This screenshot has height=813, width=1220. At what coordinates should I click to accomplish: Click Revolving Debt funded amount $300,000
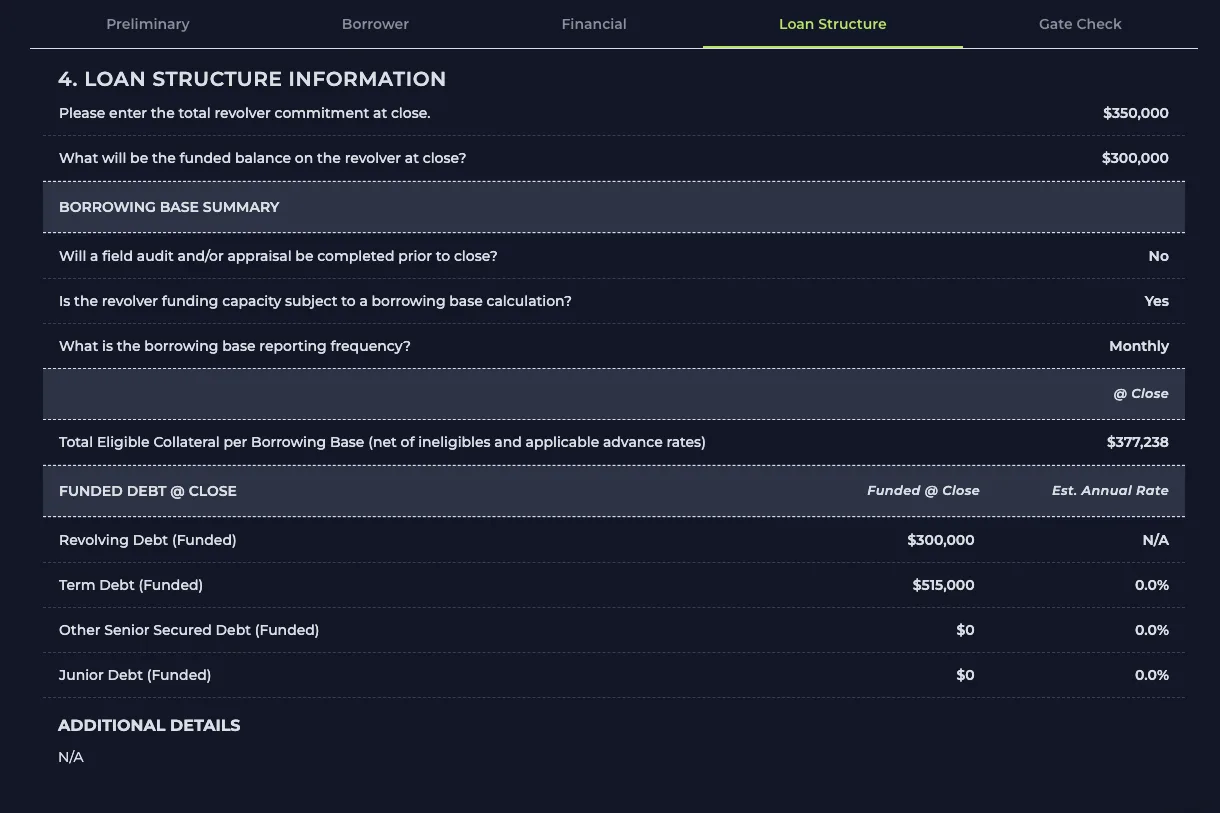tap(941, 540)
